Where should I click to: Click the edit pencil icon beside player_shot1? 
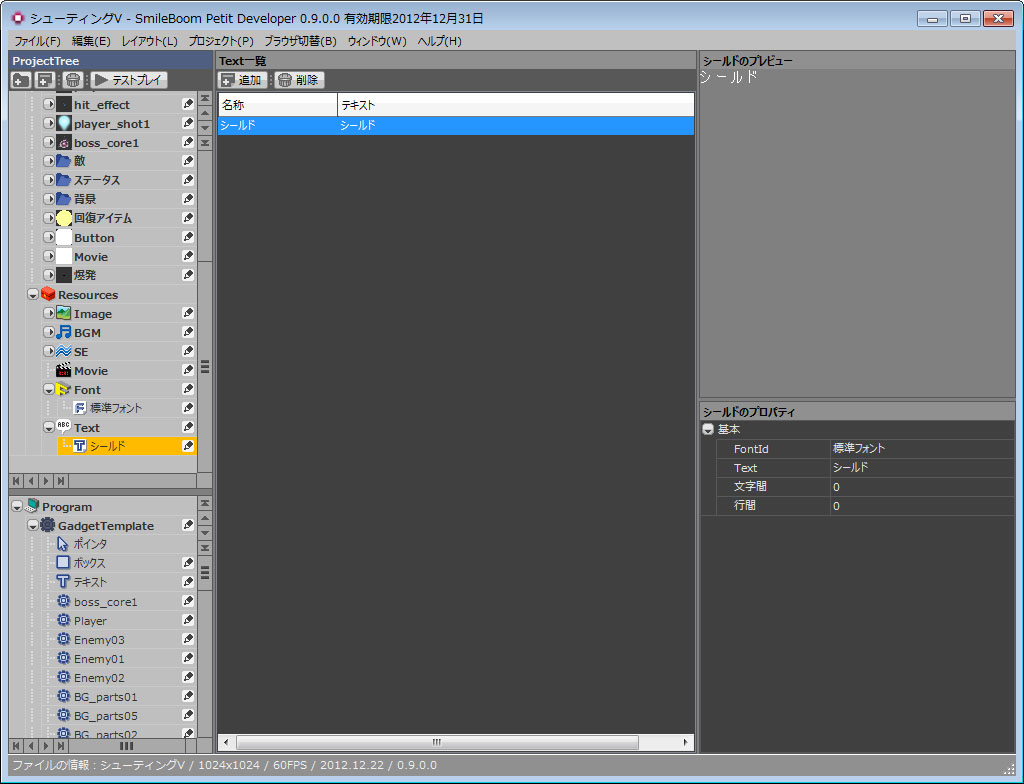188,123
